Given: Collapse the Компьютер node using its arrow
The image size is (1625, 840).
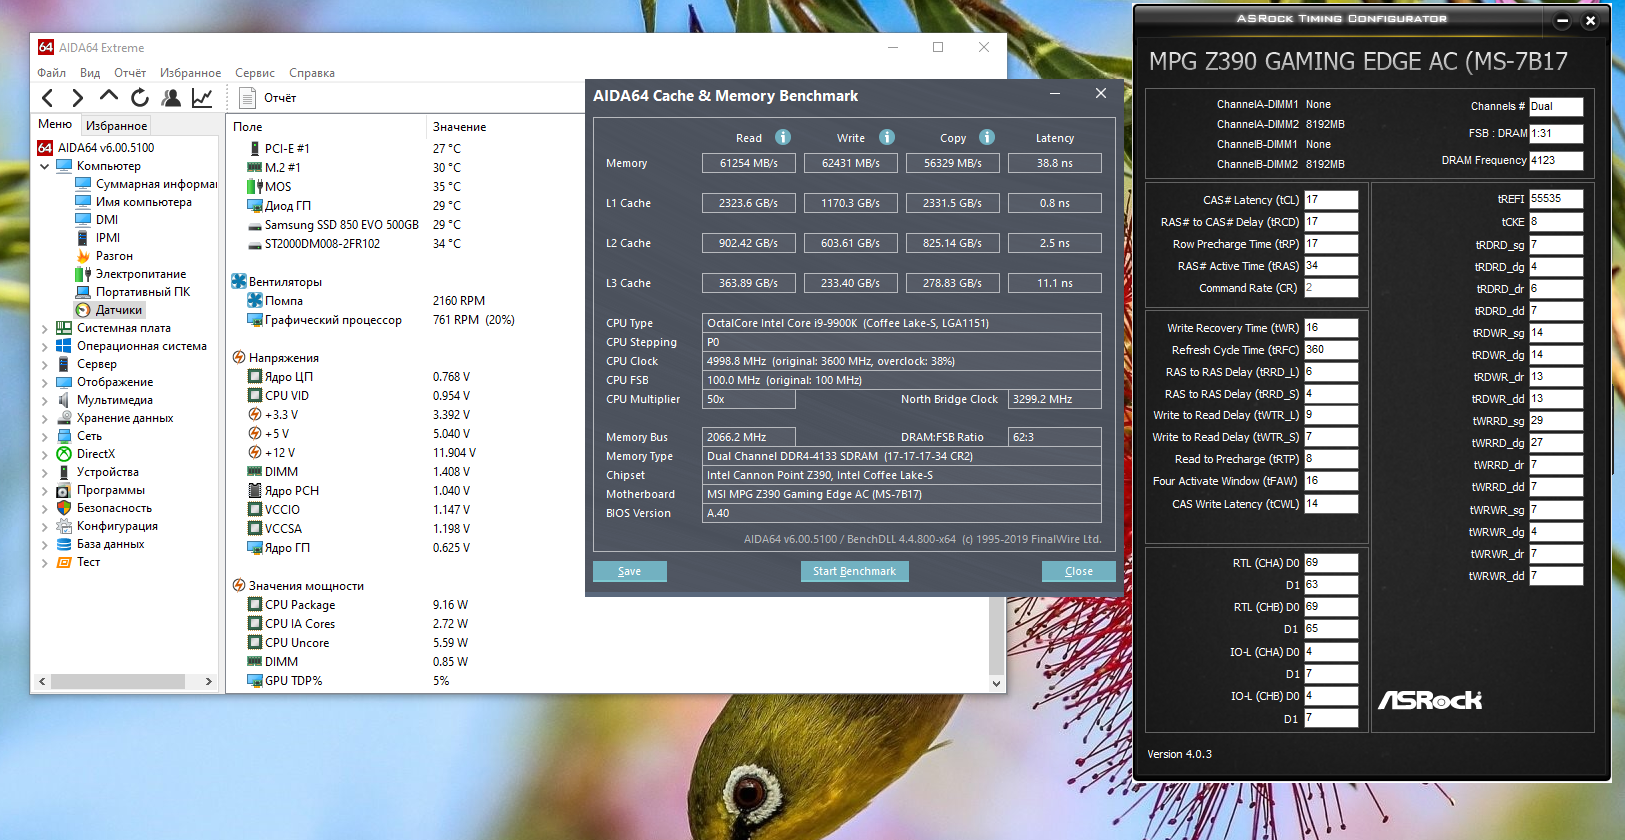Looking at the screenshot, I should [45, 166].
